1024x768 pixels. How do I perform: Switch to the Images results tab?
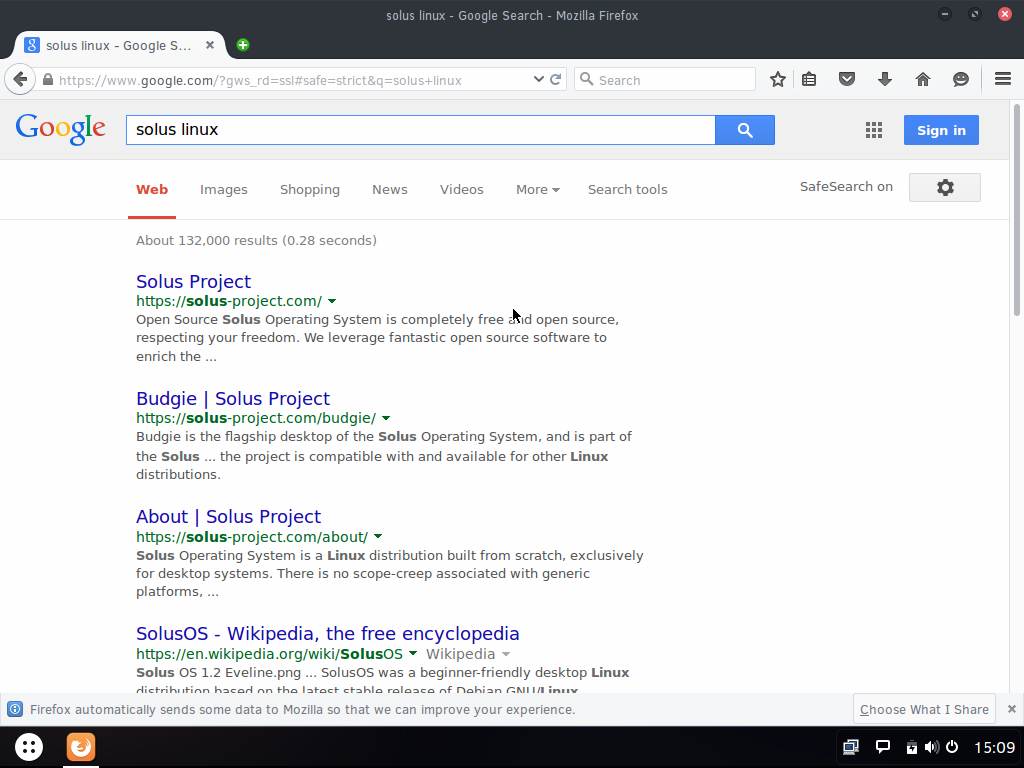tap(223, 189)
